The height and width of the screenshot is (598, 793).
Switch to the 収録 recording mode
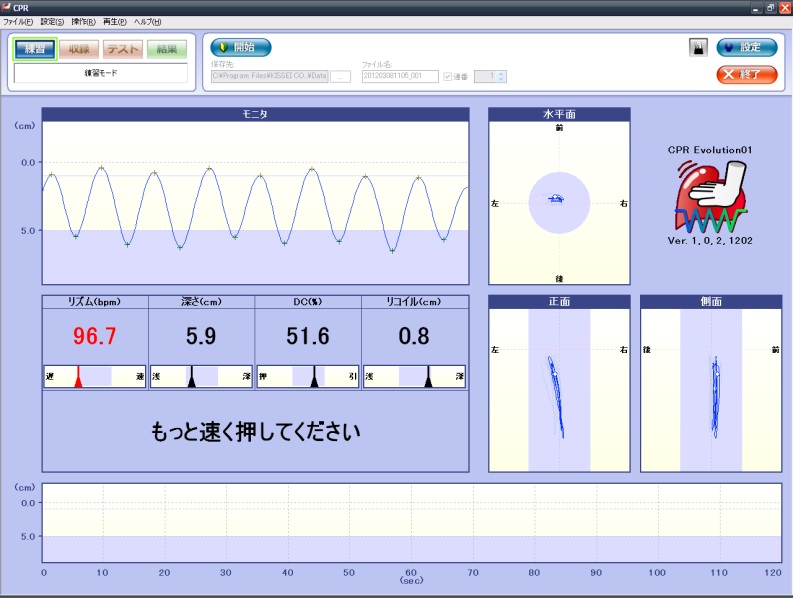pos(79,49)
